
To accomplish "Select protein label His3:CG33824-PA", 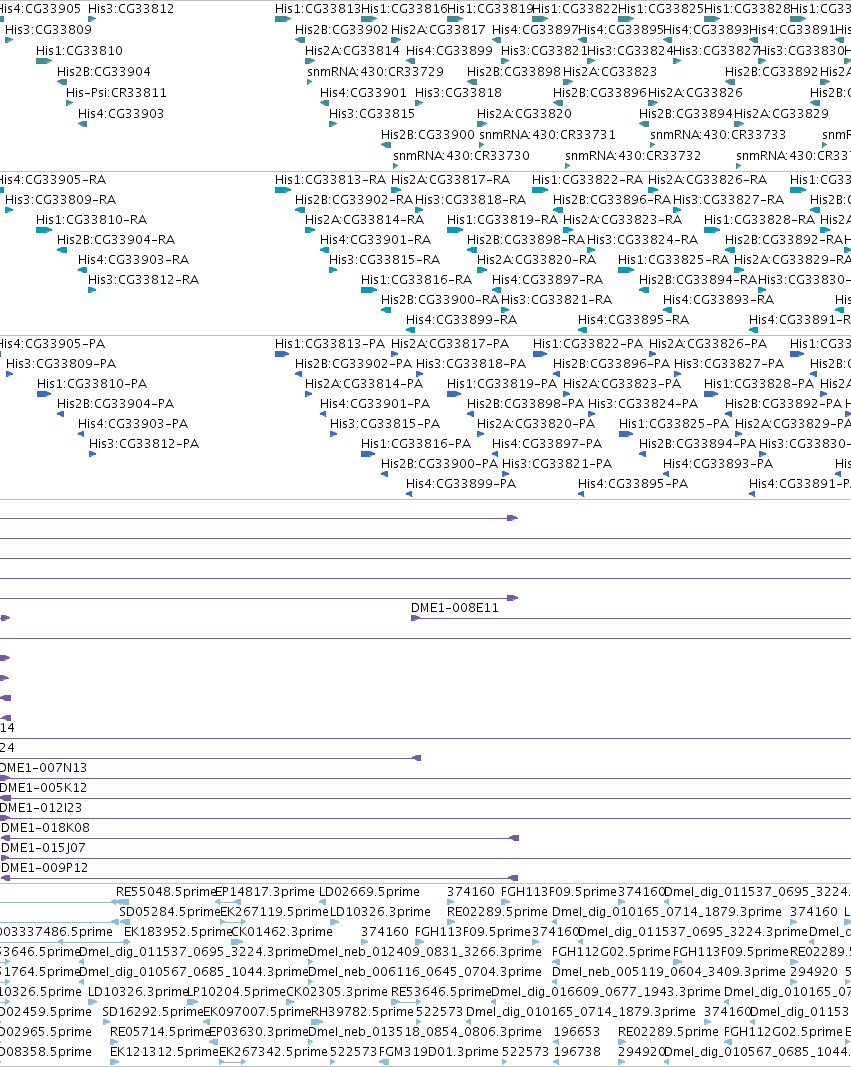I will (x=644, y=404).
